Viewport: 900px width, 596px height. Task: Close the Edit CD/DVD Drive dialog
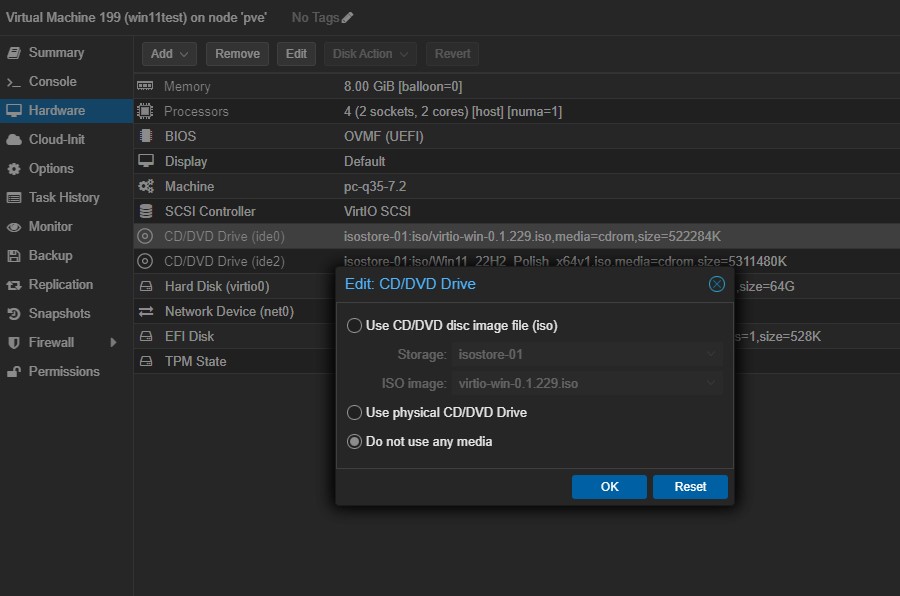click(x=716, y=284)
